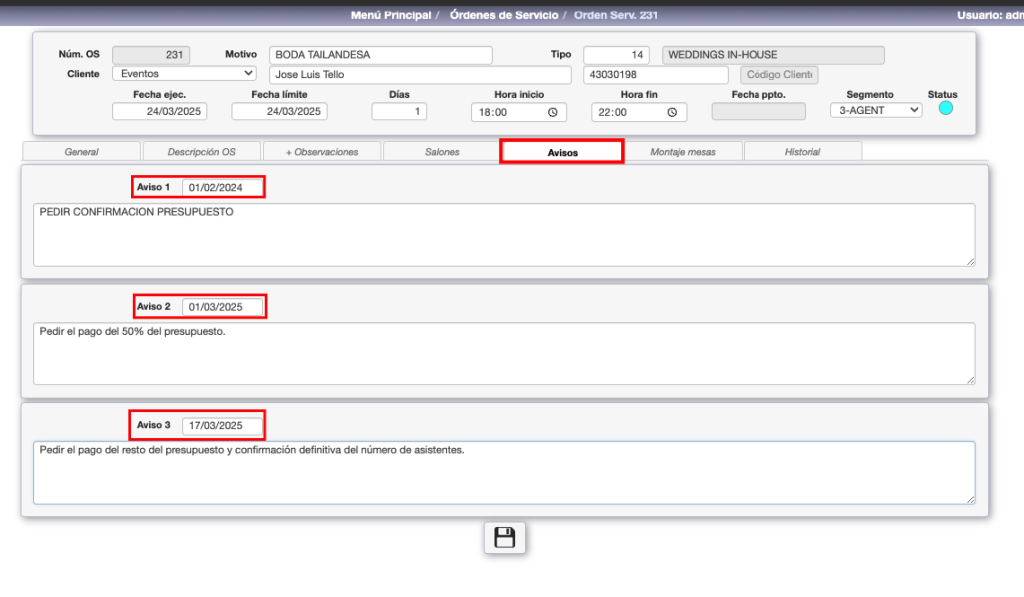Click the save floppy disk icon
The image size is (1024, 597).
pyautogui.click(x=505, y=538)
